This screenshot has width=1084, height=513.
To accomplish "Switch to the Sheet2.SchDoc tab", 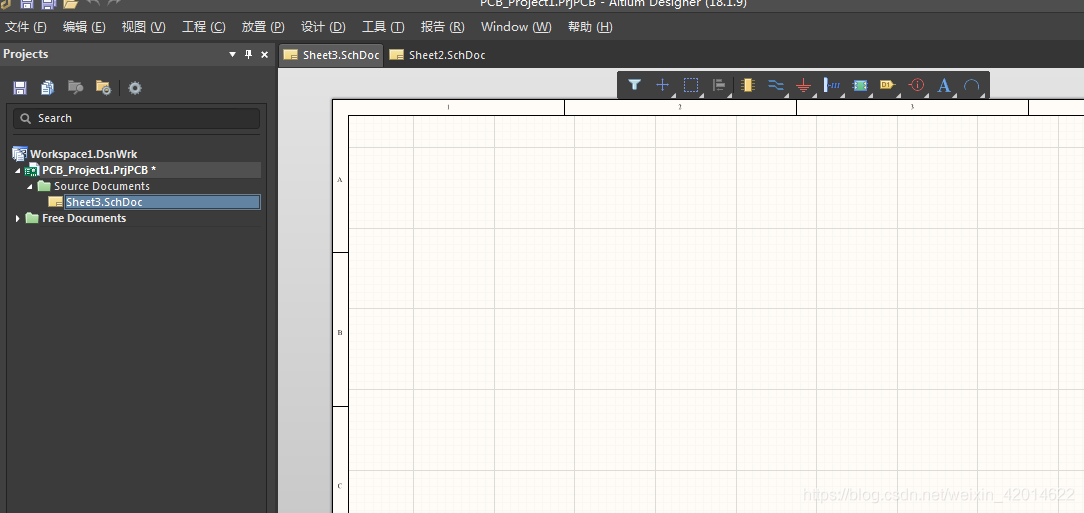I will (446, 55).
